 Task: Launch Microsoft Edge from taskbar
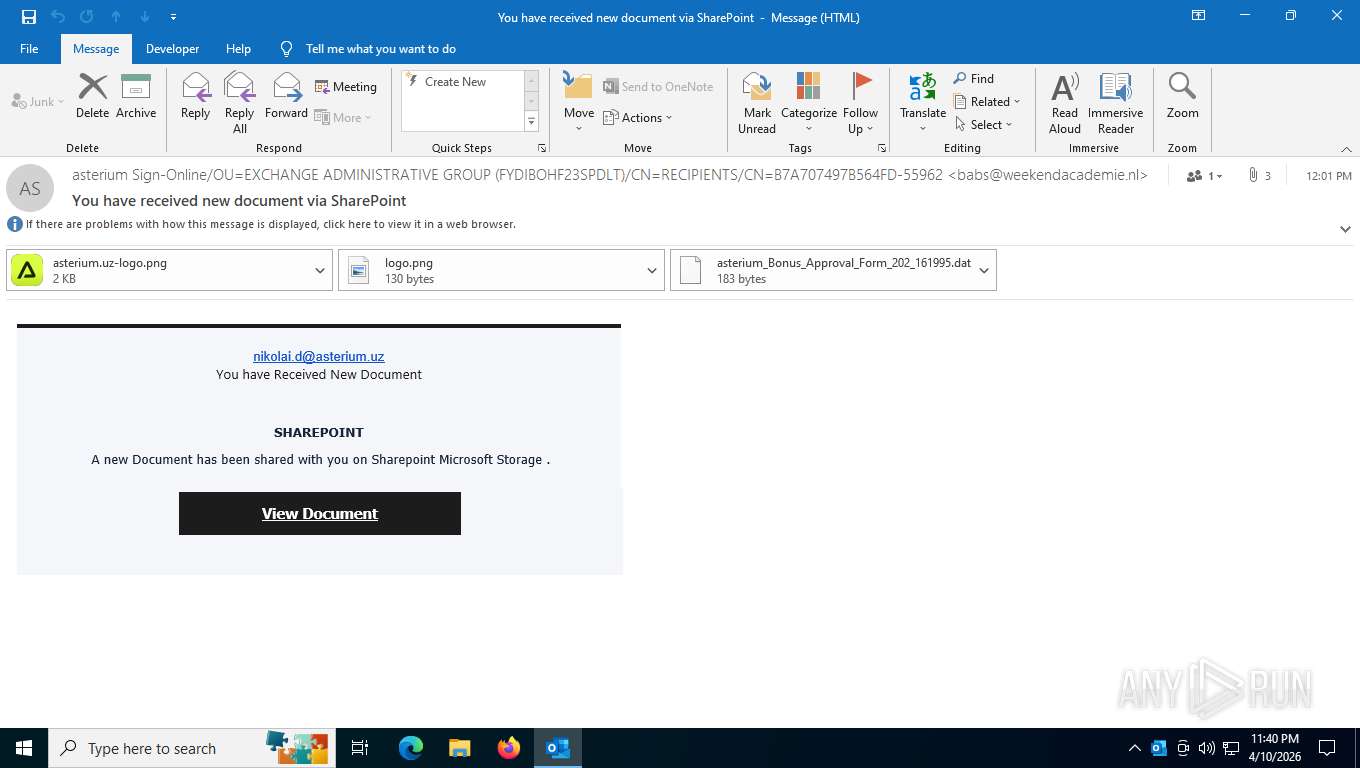click(x=411, y=748)
